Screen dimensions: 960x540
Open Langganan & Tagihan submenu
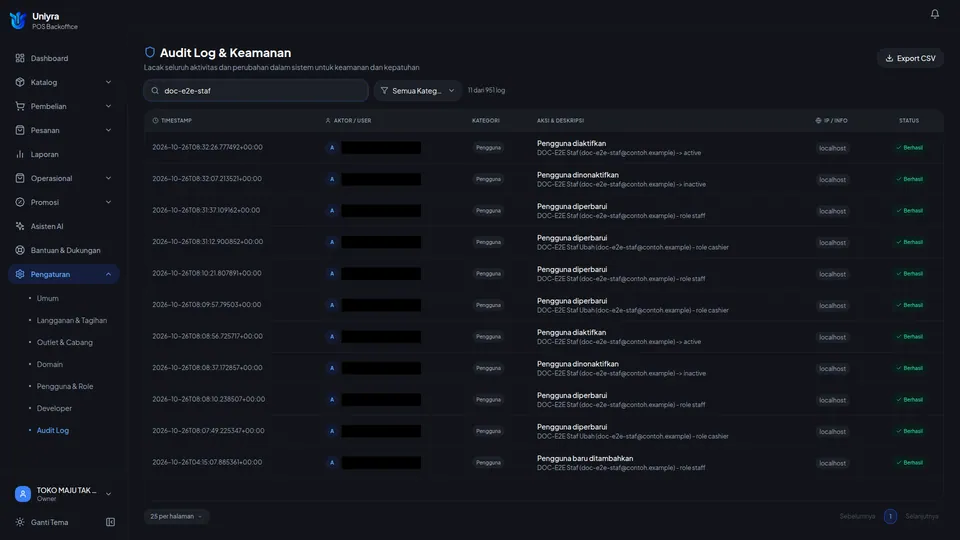(x=72, y=320)
